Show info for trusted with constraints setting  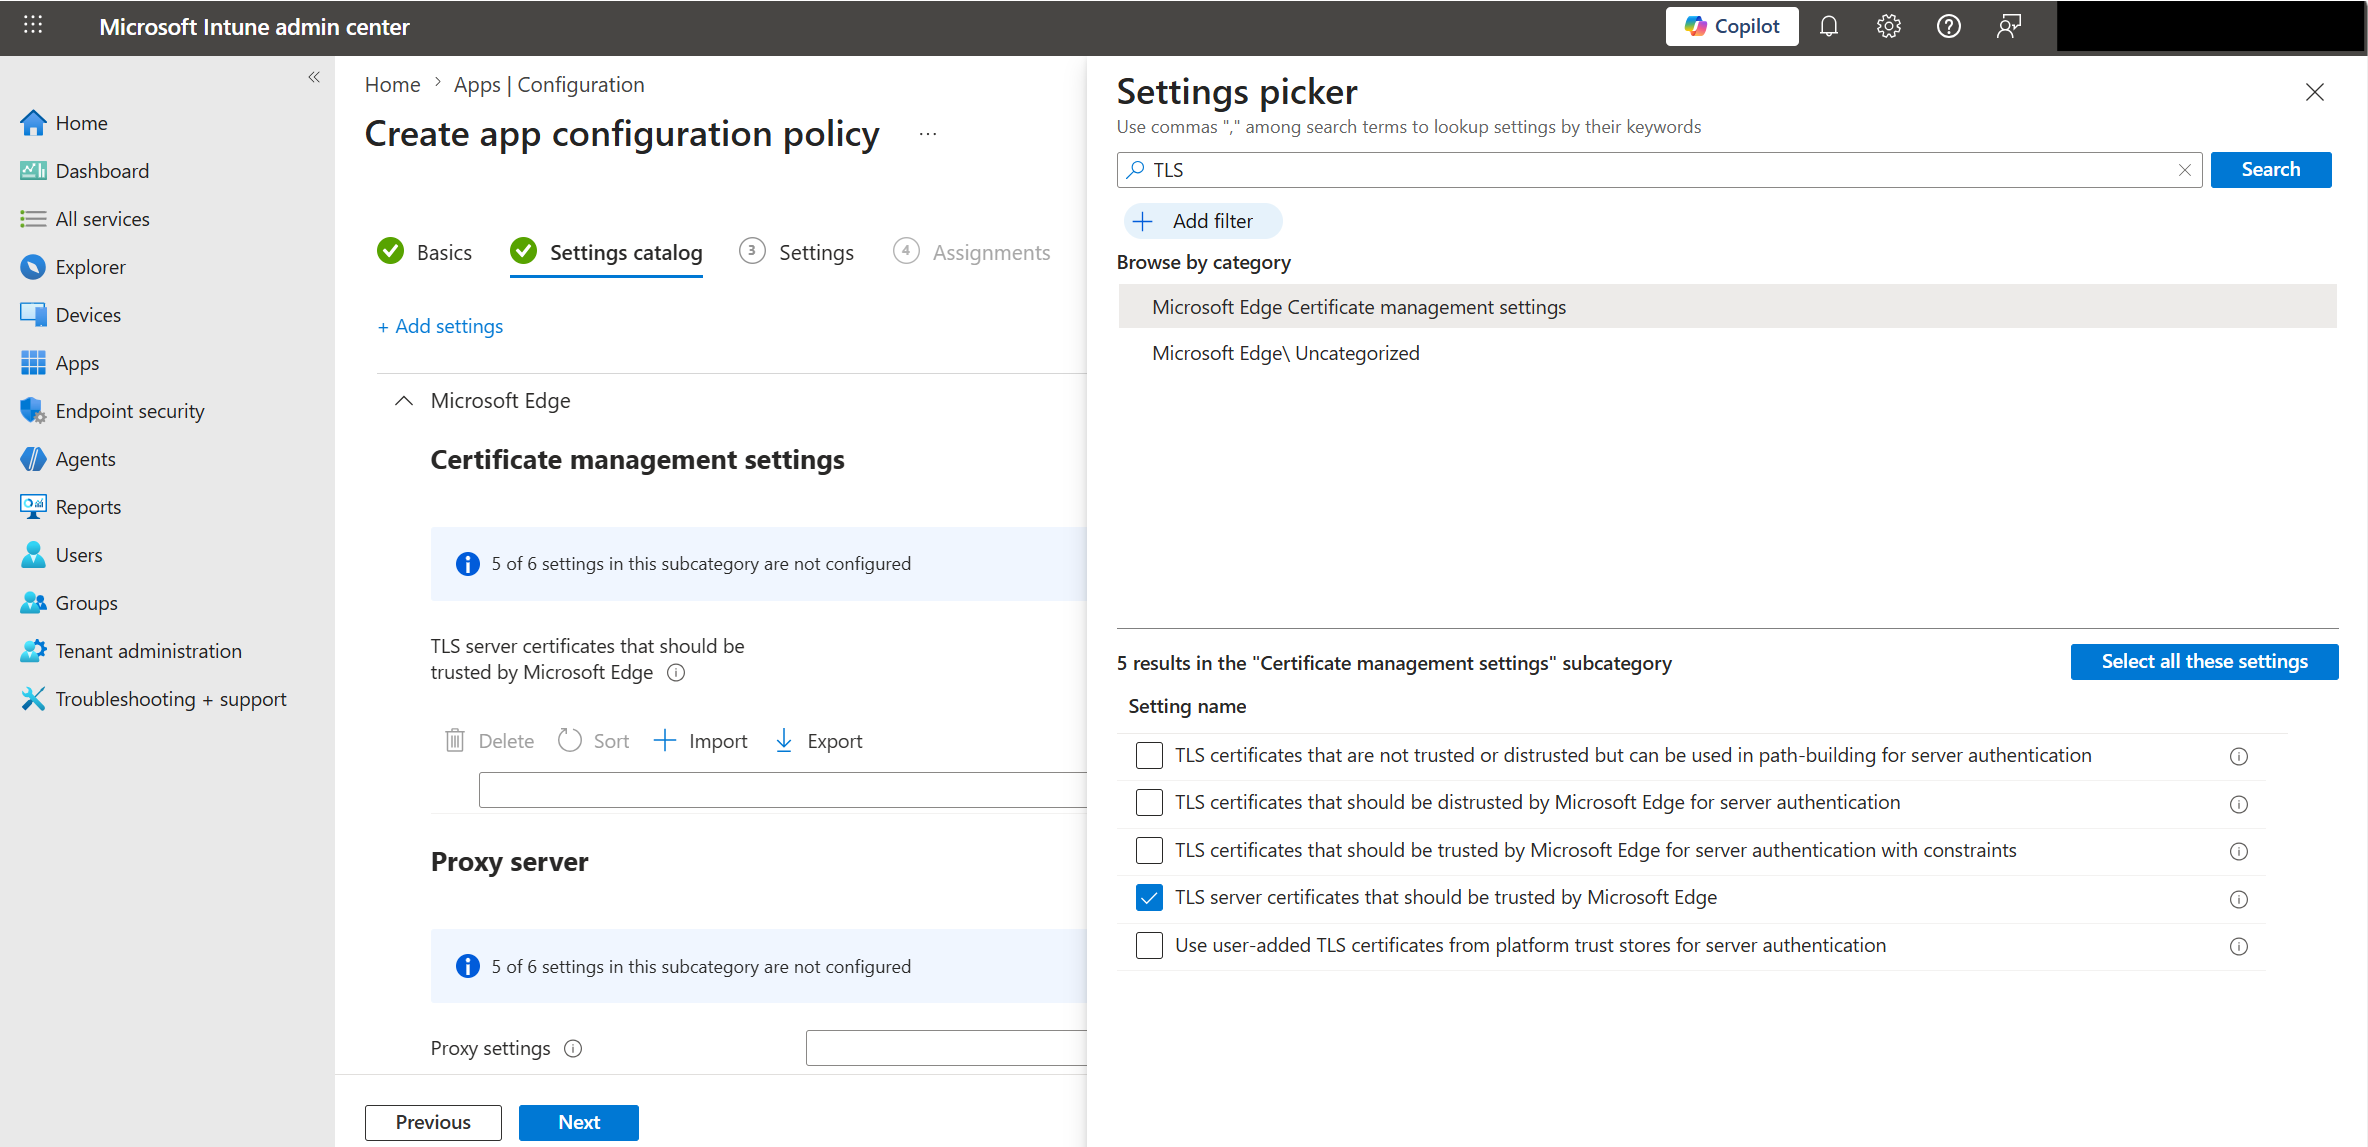[x=2239, y=852]
